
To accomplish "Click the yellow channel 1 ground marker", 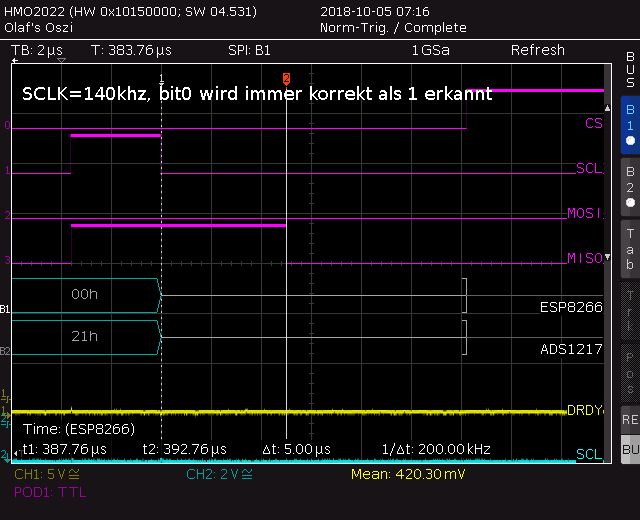I will (x=5, y=412).
